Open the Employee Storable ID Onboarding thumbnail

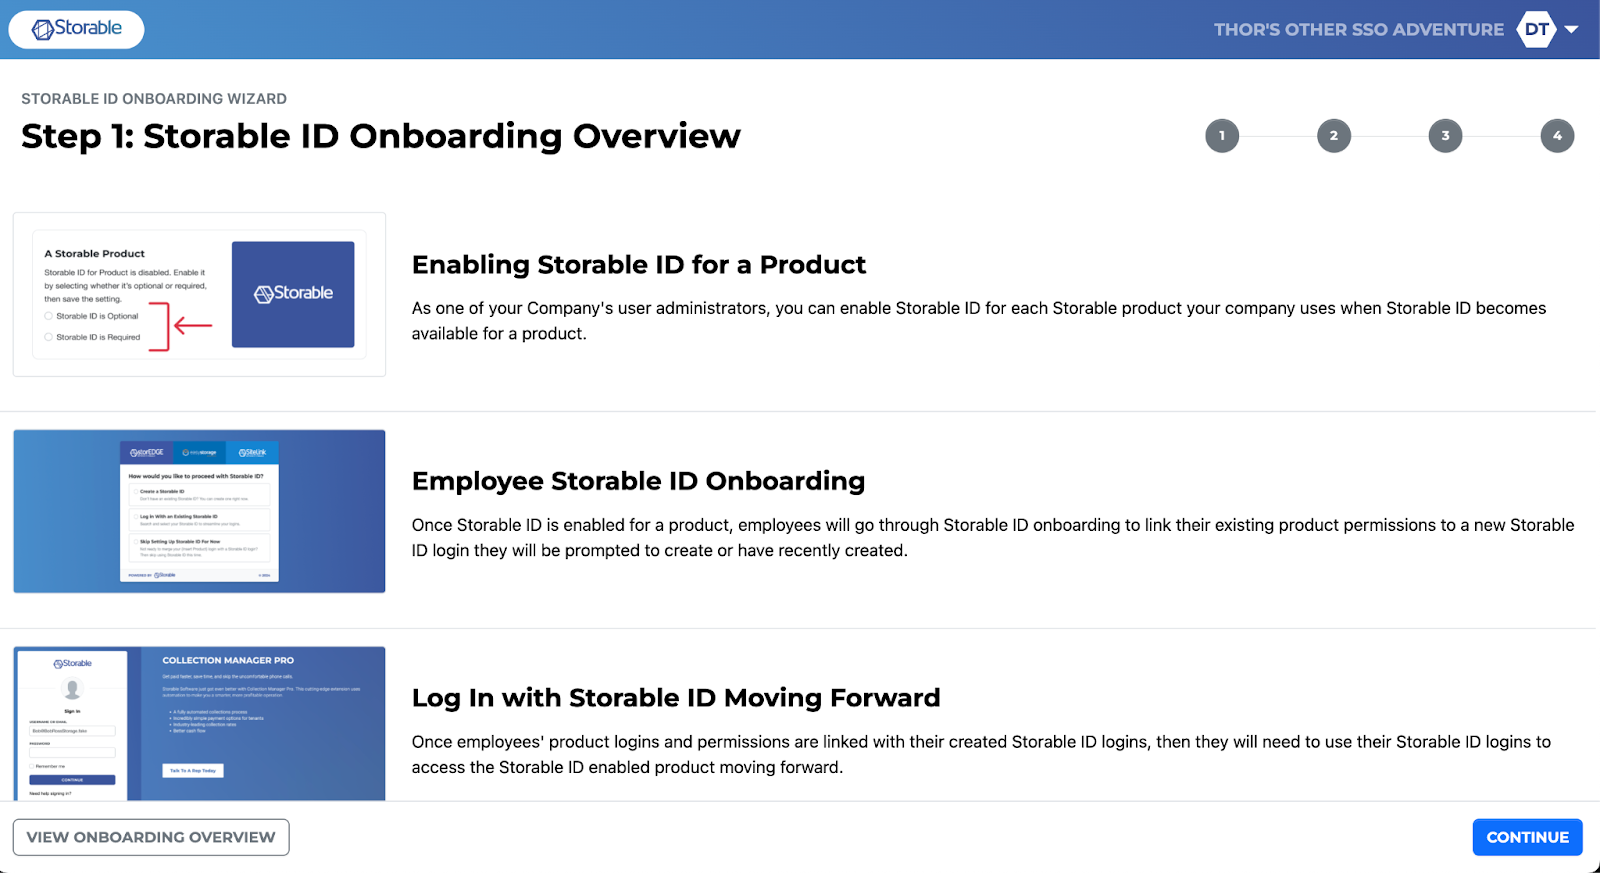(x=199, y=511)
